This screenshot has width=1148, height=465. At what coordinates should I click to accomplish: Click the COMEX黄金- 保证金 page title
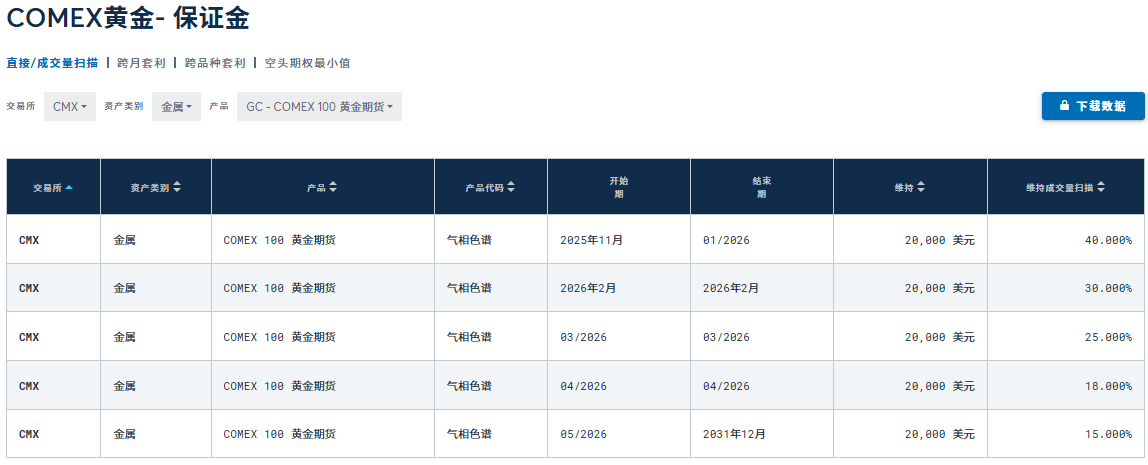pyautogui.click(x=128, y=18)
